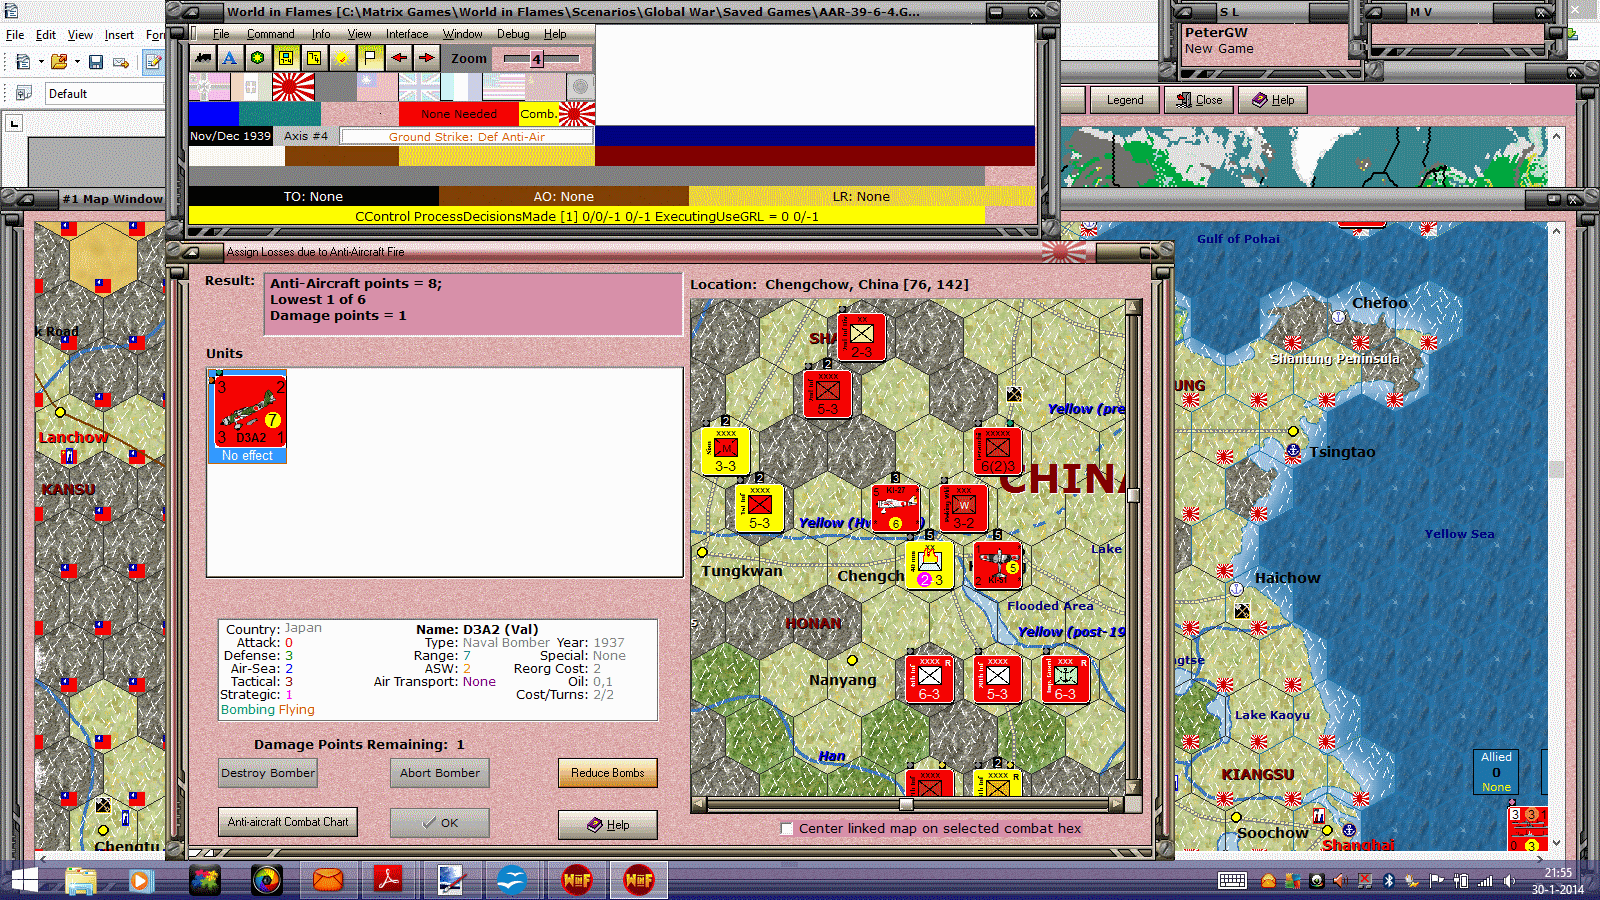
Task: Open the Insert menu in background editor
Action: pyautogui.click(x=119, y=35)
